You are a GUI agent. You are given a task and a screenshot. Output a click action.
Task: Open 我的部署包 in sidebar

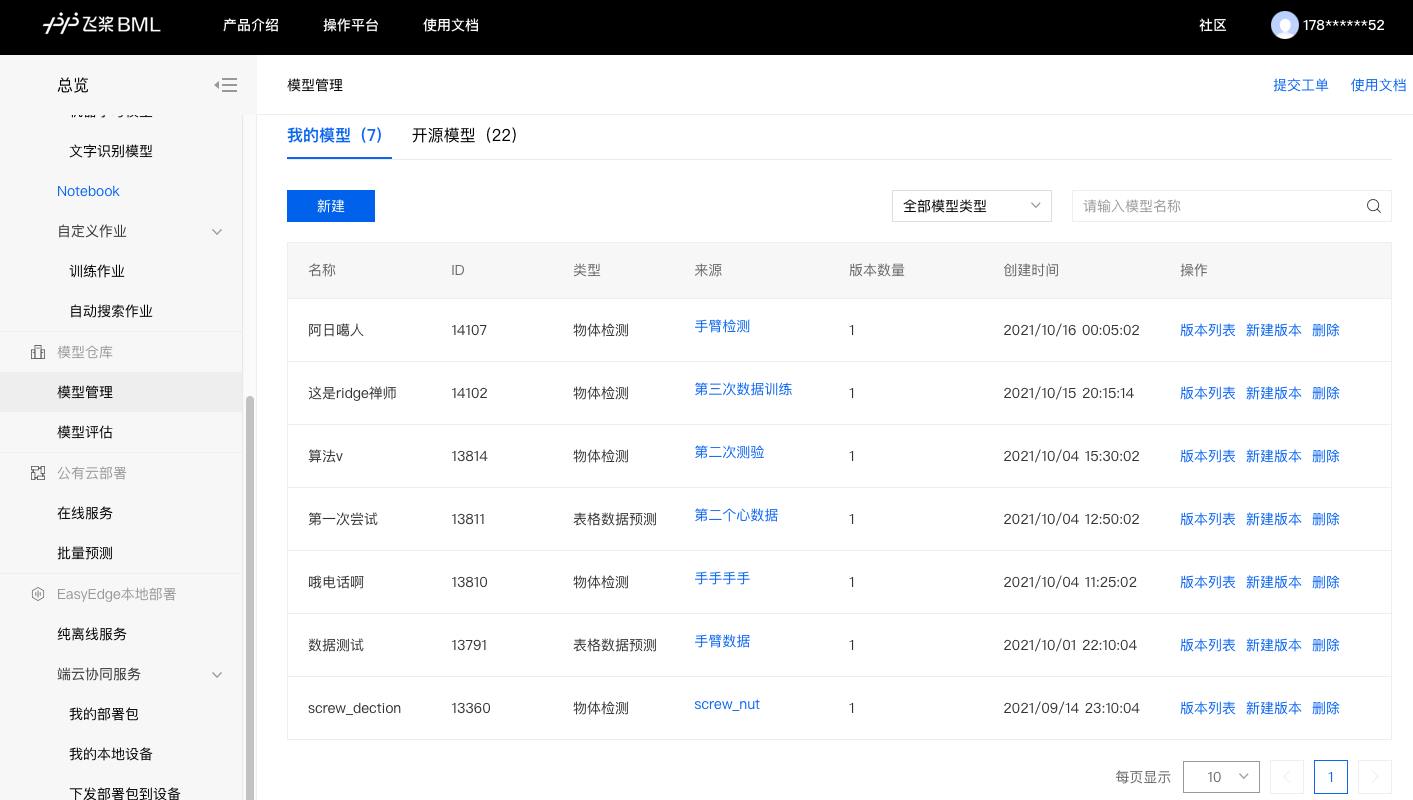[104, 714]
